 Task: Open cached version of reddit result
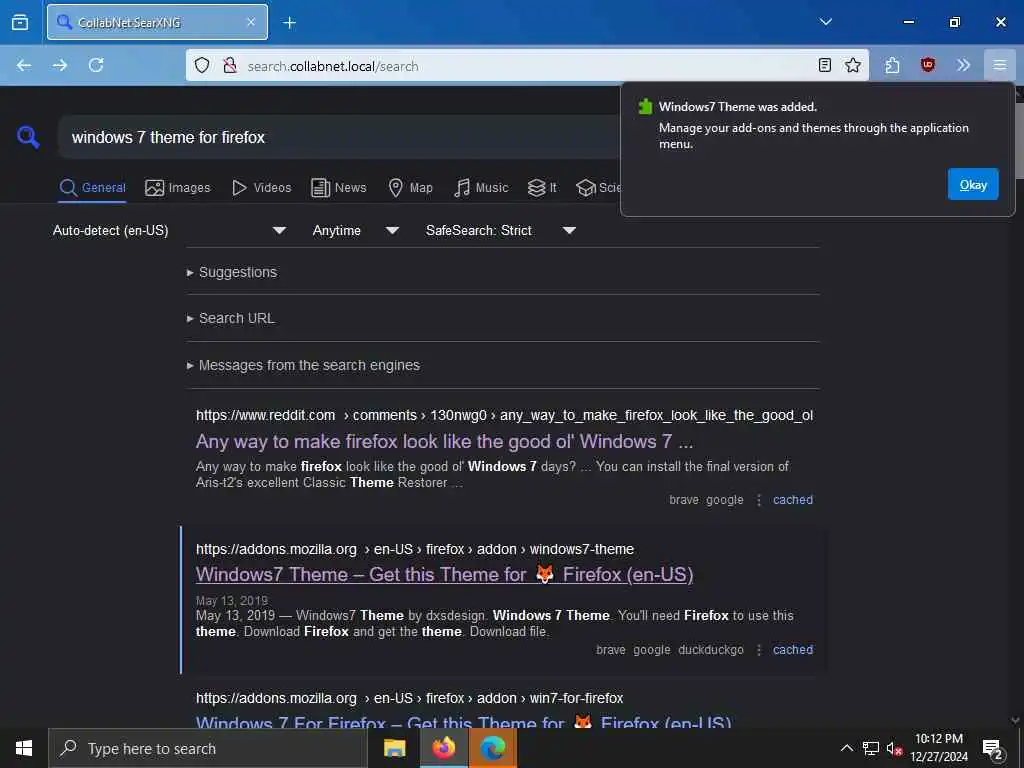(x=793, y=500)
